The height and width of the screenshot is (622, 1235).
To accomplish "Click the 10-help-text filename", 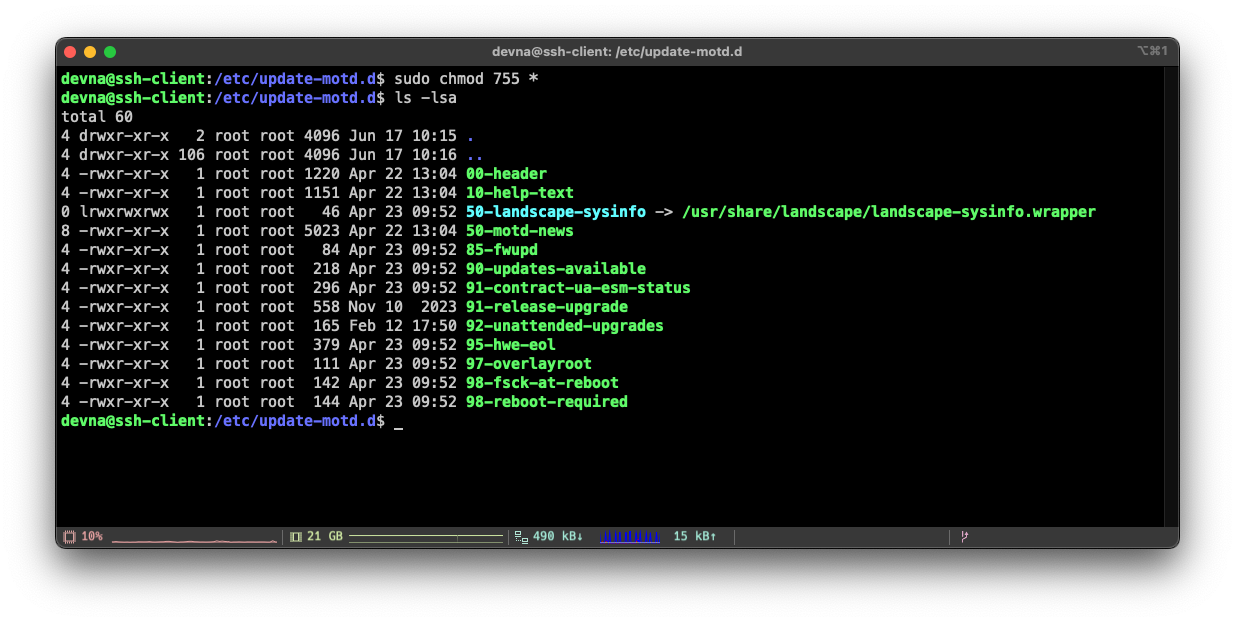I will 520,193.
